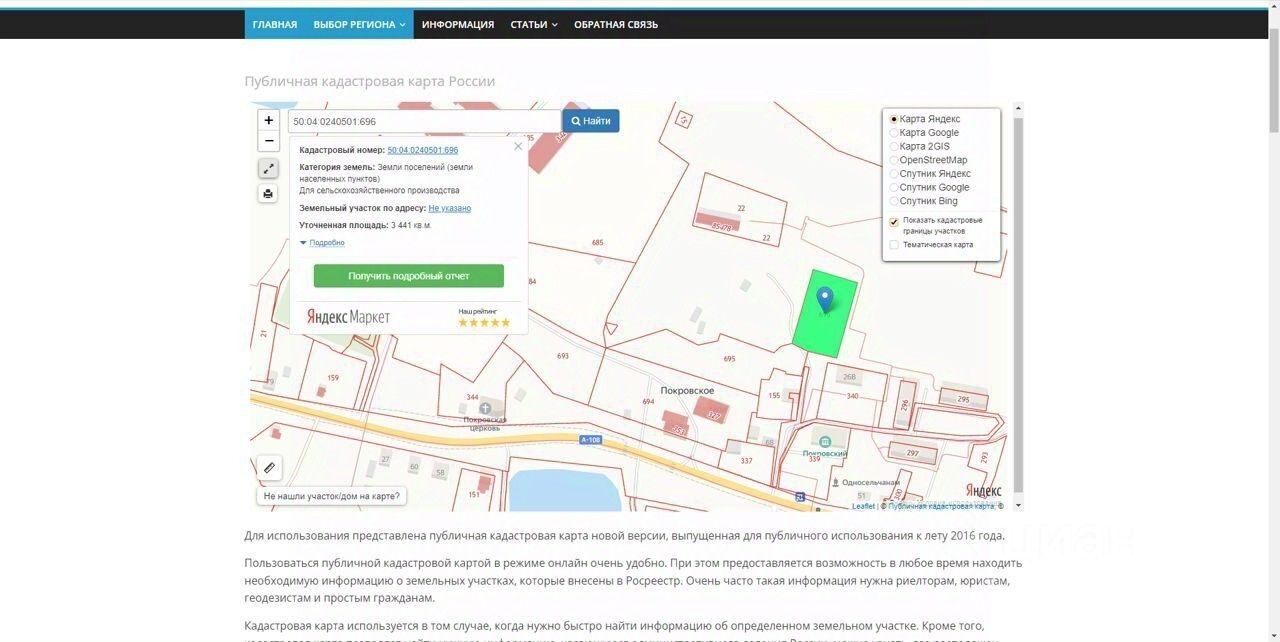Open Публичная кадастровая карта attribution link

941,506
